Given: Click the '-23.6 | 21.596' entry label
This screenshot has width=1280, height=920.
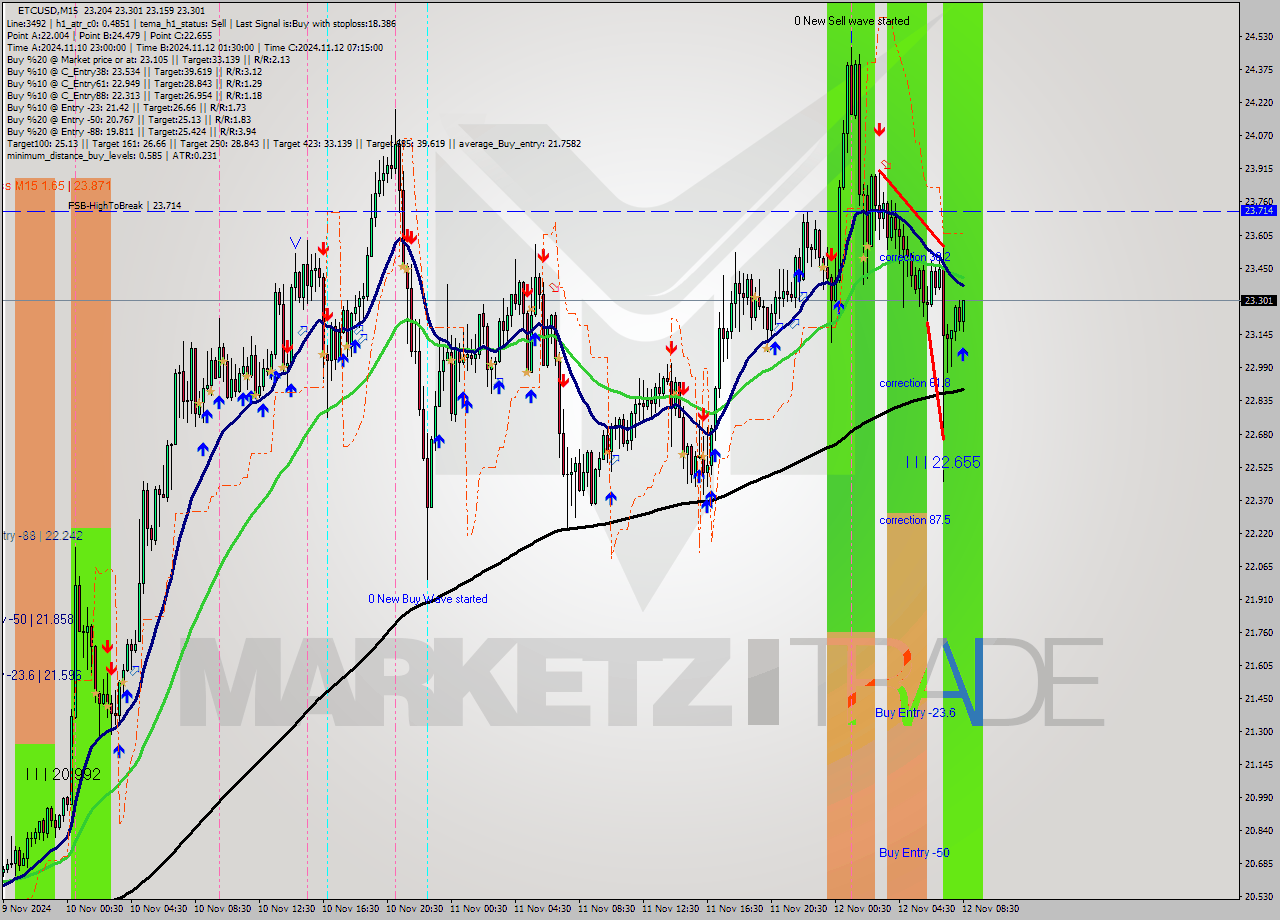Looking at the screenshot, I should click(x=41, y=676).
